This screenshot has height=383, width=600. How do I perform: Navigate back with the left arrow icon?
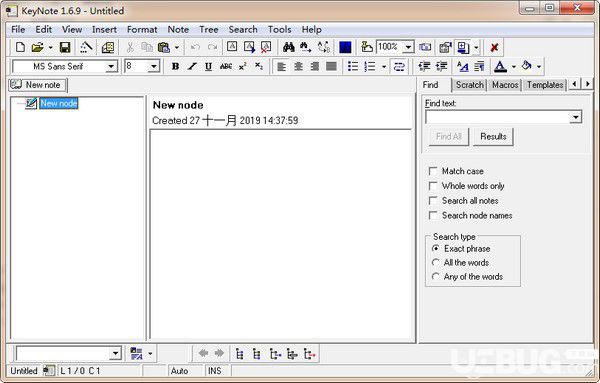[x=203, y=353]
